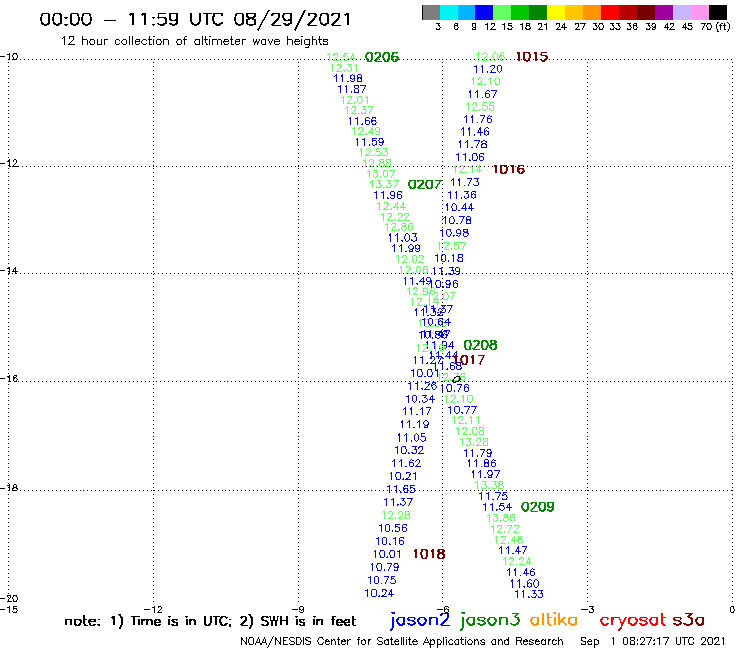Click the jason3 track label 0207
The height and width of the screenshot is (650, 740).
425,185
